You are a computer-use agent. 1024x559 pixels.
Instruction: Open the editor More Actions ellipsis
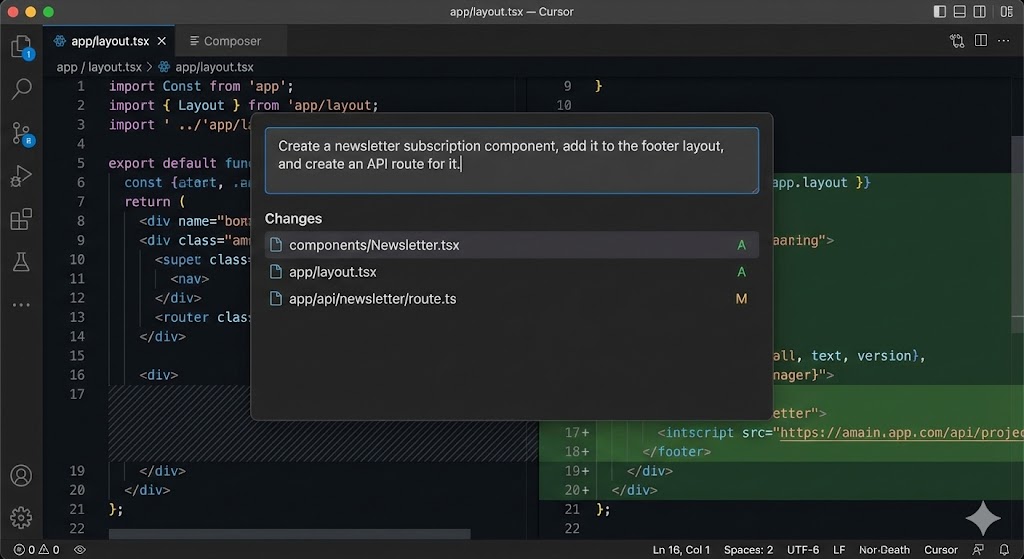click(x=1004, y=40)
